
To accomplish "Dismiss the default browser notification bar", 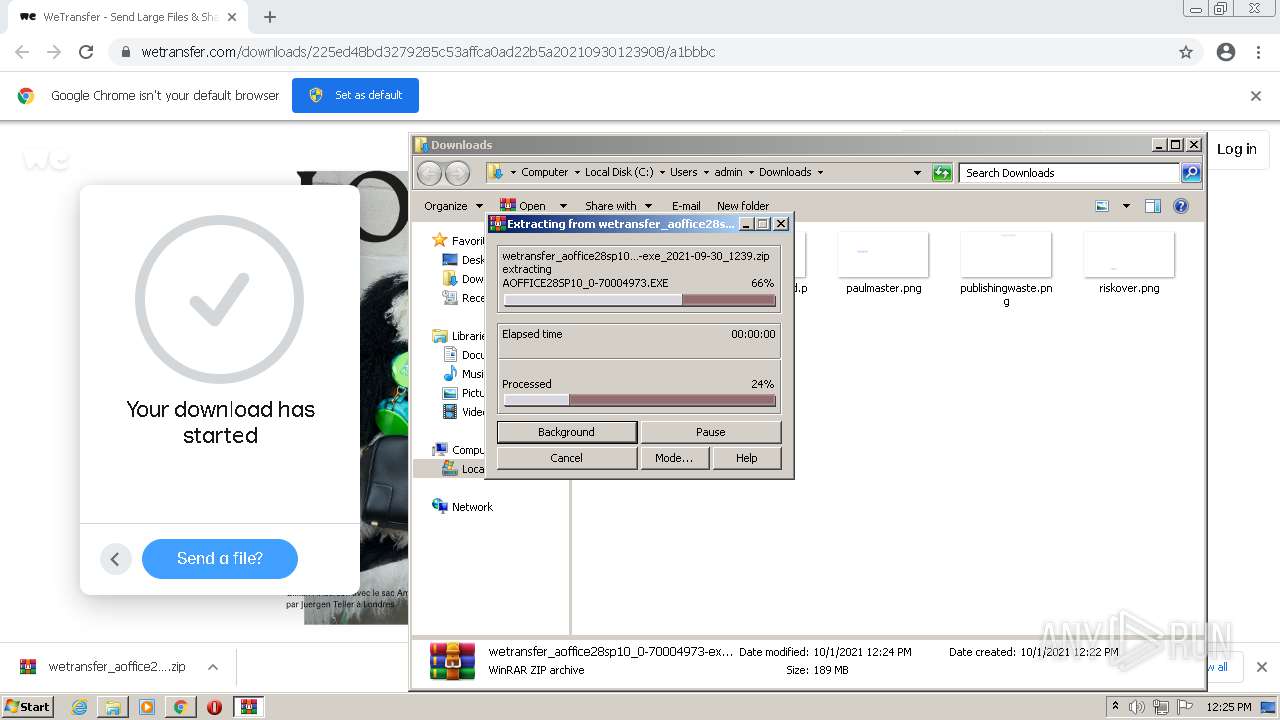I will [1256, 96].
